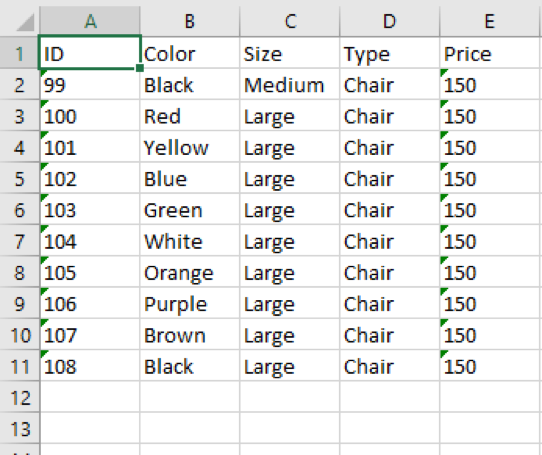Screen dimensions: 542x455
Task: Select row 5 header
Action: point(20,179)
